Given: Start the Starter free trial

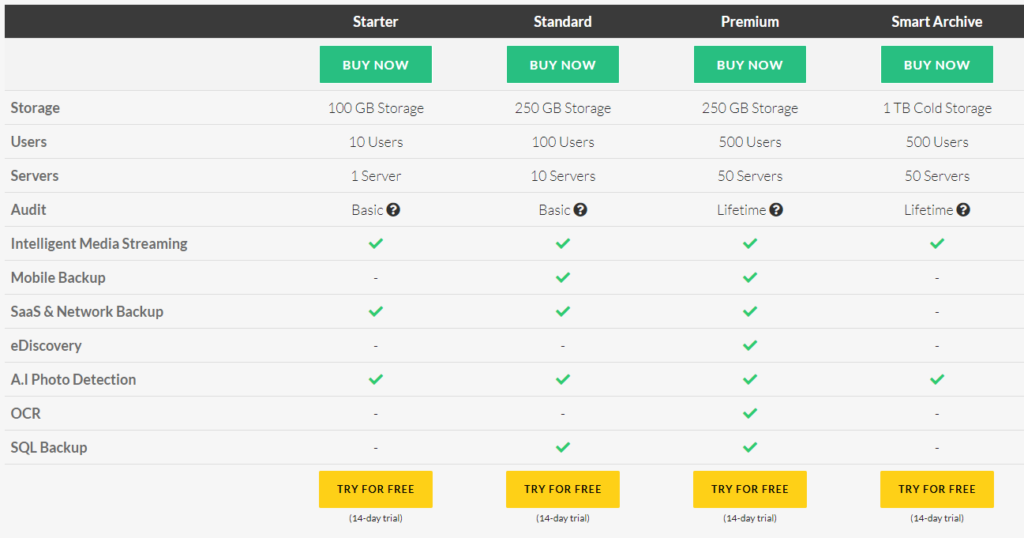Looking at the screenshot, I should coord(376,489).
